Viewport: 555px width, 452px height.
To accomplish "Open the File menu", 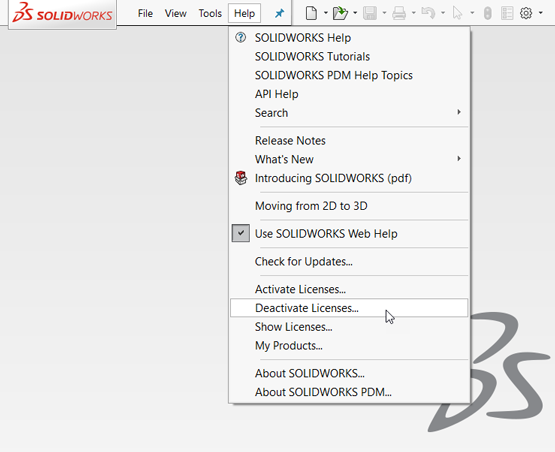I will click(145, 13).
